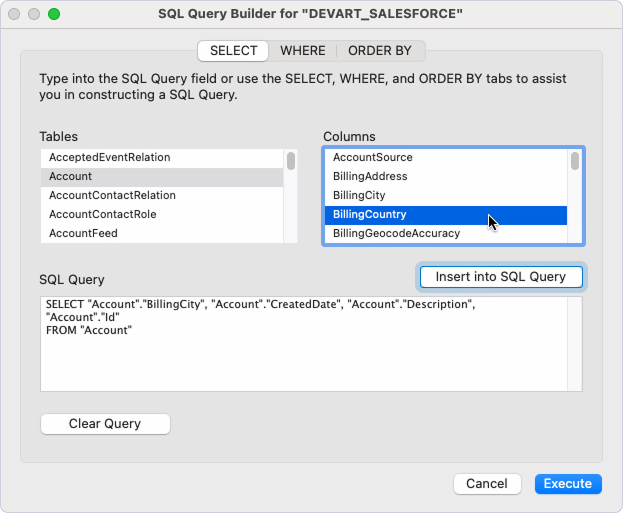Click the Tables list scrollbar thumb
623x513 pixels.
tap(291, 161)
